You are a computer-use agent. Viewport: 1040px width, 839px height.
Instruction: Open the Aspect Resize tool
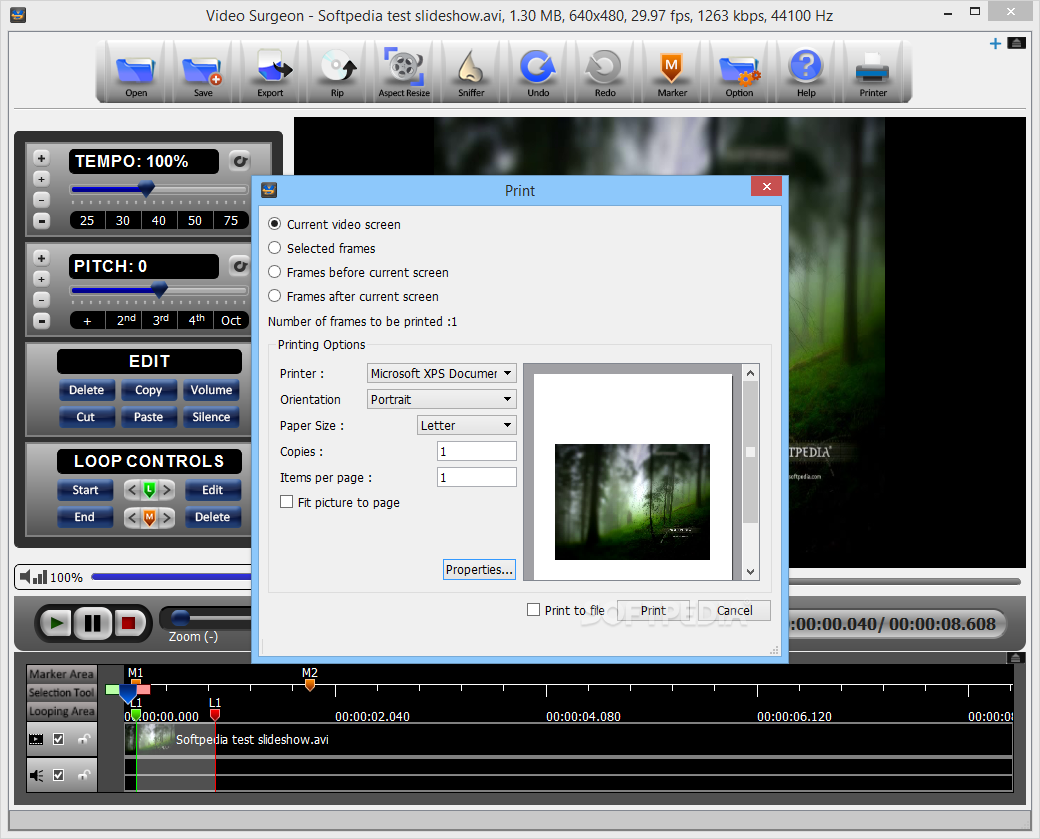(404, 73)
